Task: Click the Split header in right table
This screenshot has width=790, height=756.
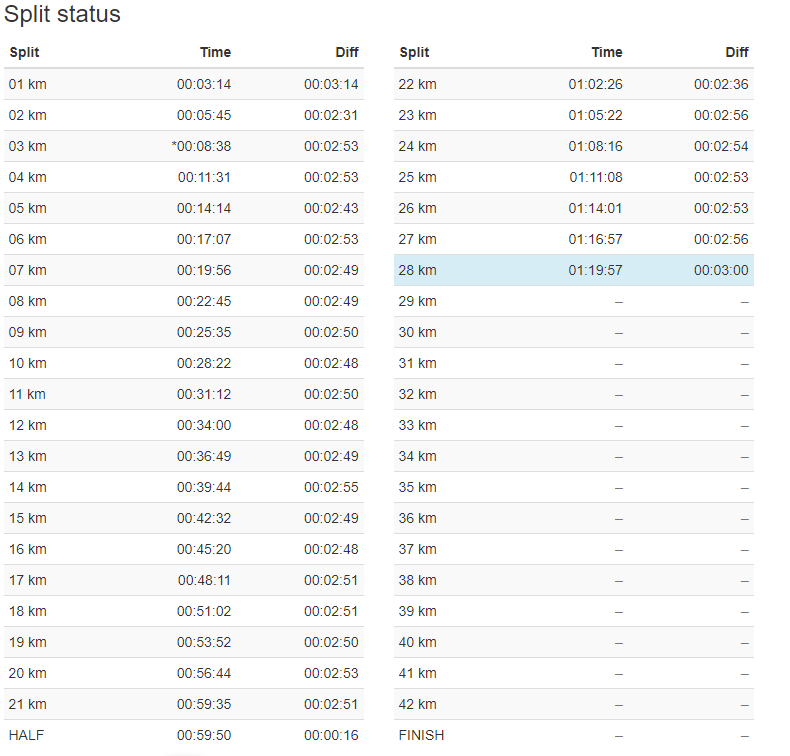Action: pyautogui.click(x=414, y=52)
